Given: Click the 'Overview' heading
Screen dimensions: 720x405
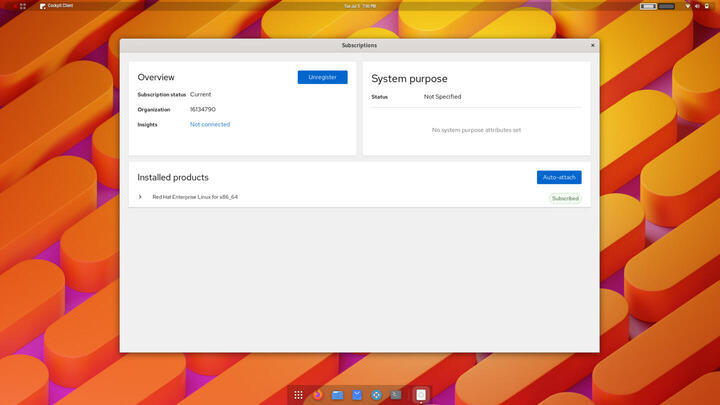Looking at the screenshot, I should pyautogui.click(x=156, y=77).
